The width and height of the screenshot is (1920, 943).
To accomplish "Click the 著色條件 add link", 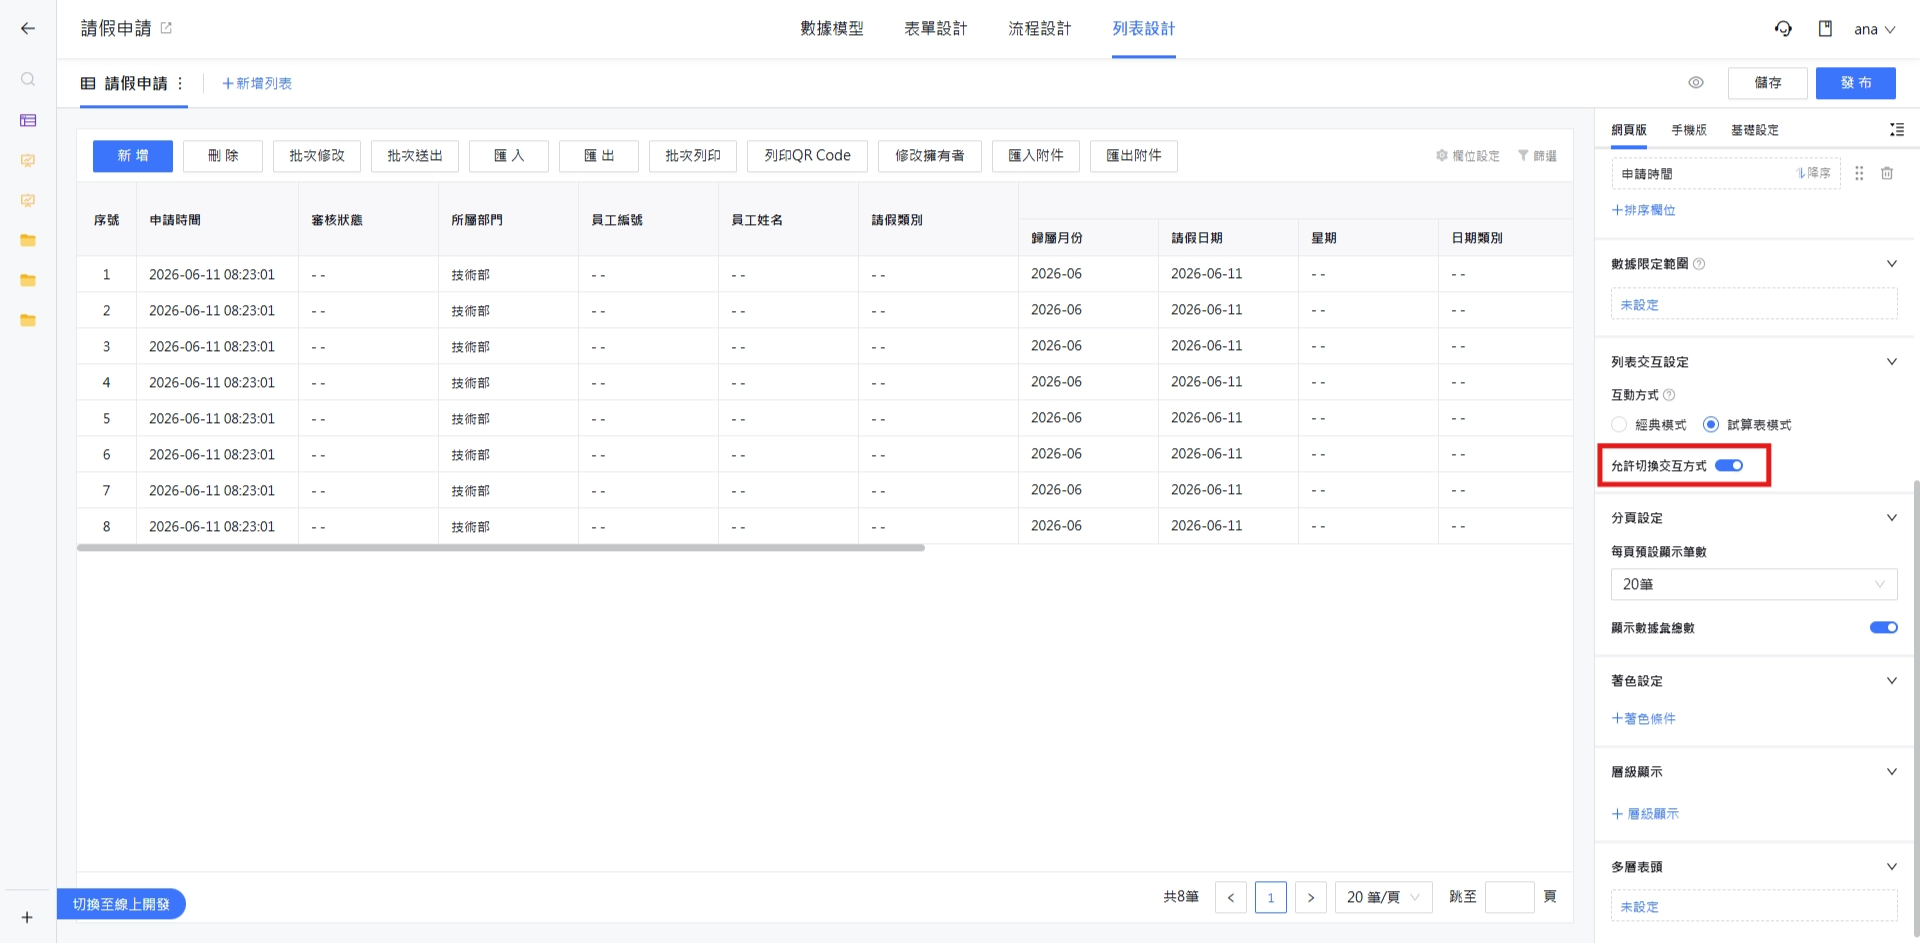I will click(1643, 719).
